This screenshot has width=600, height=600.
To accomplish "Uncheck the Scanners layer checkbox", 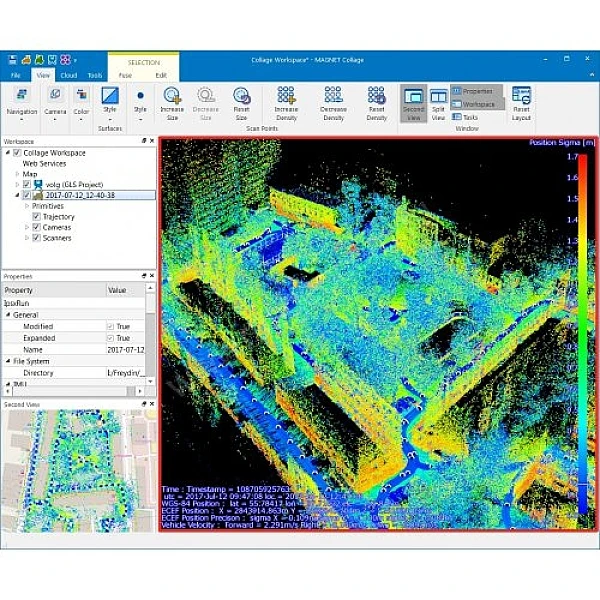I will (x=37, y=238).
